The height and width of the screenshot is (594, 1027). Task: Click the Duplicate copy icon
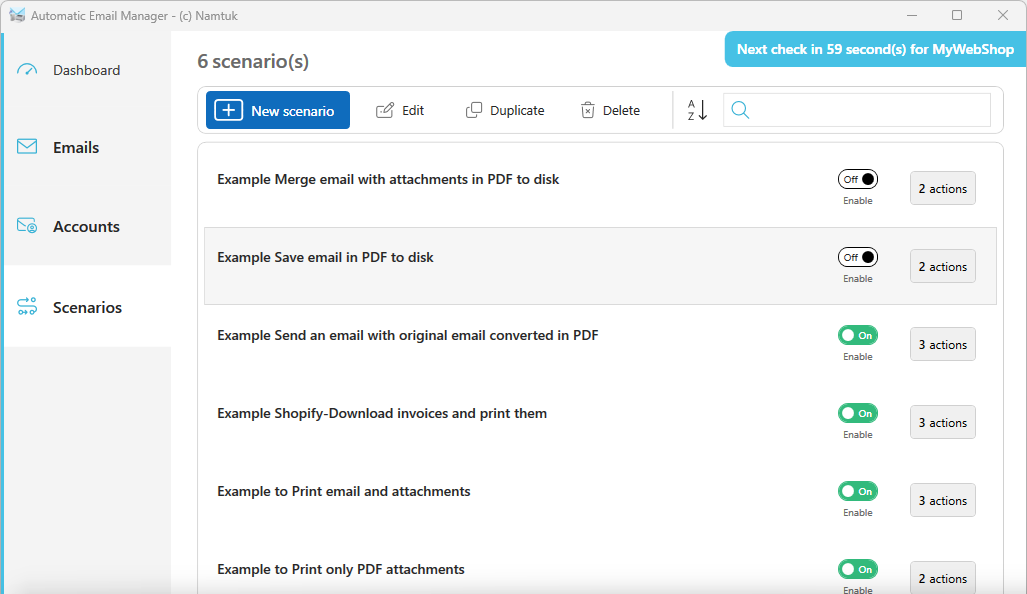pos(474,110)
